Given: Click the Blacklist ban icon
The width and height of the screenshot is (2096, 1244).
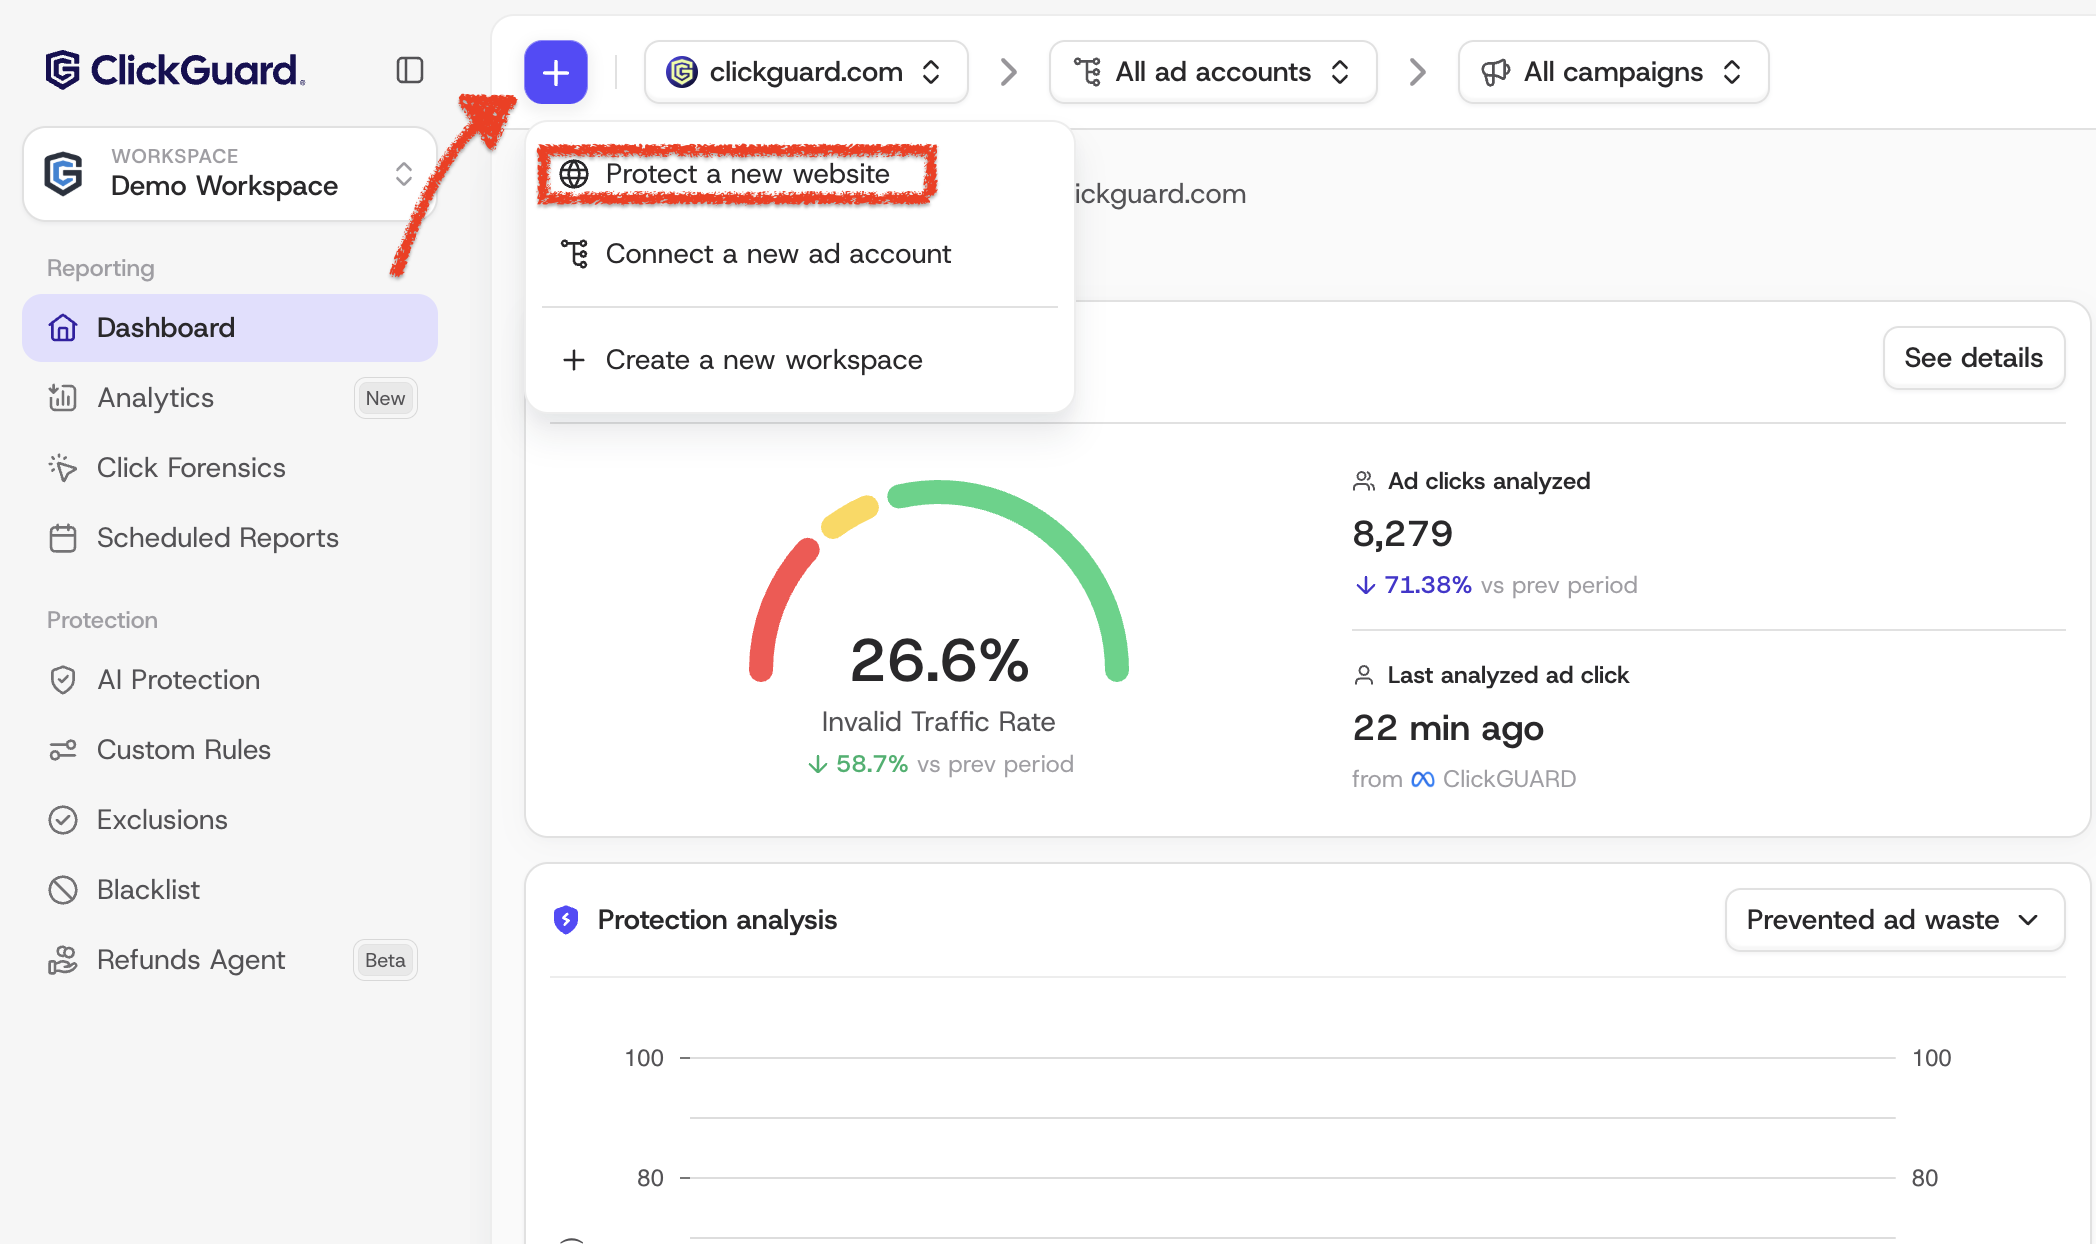Looking at the screenshot, I should 63,890.
